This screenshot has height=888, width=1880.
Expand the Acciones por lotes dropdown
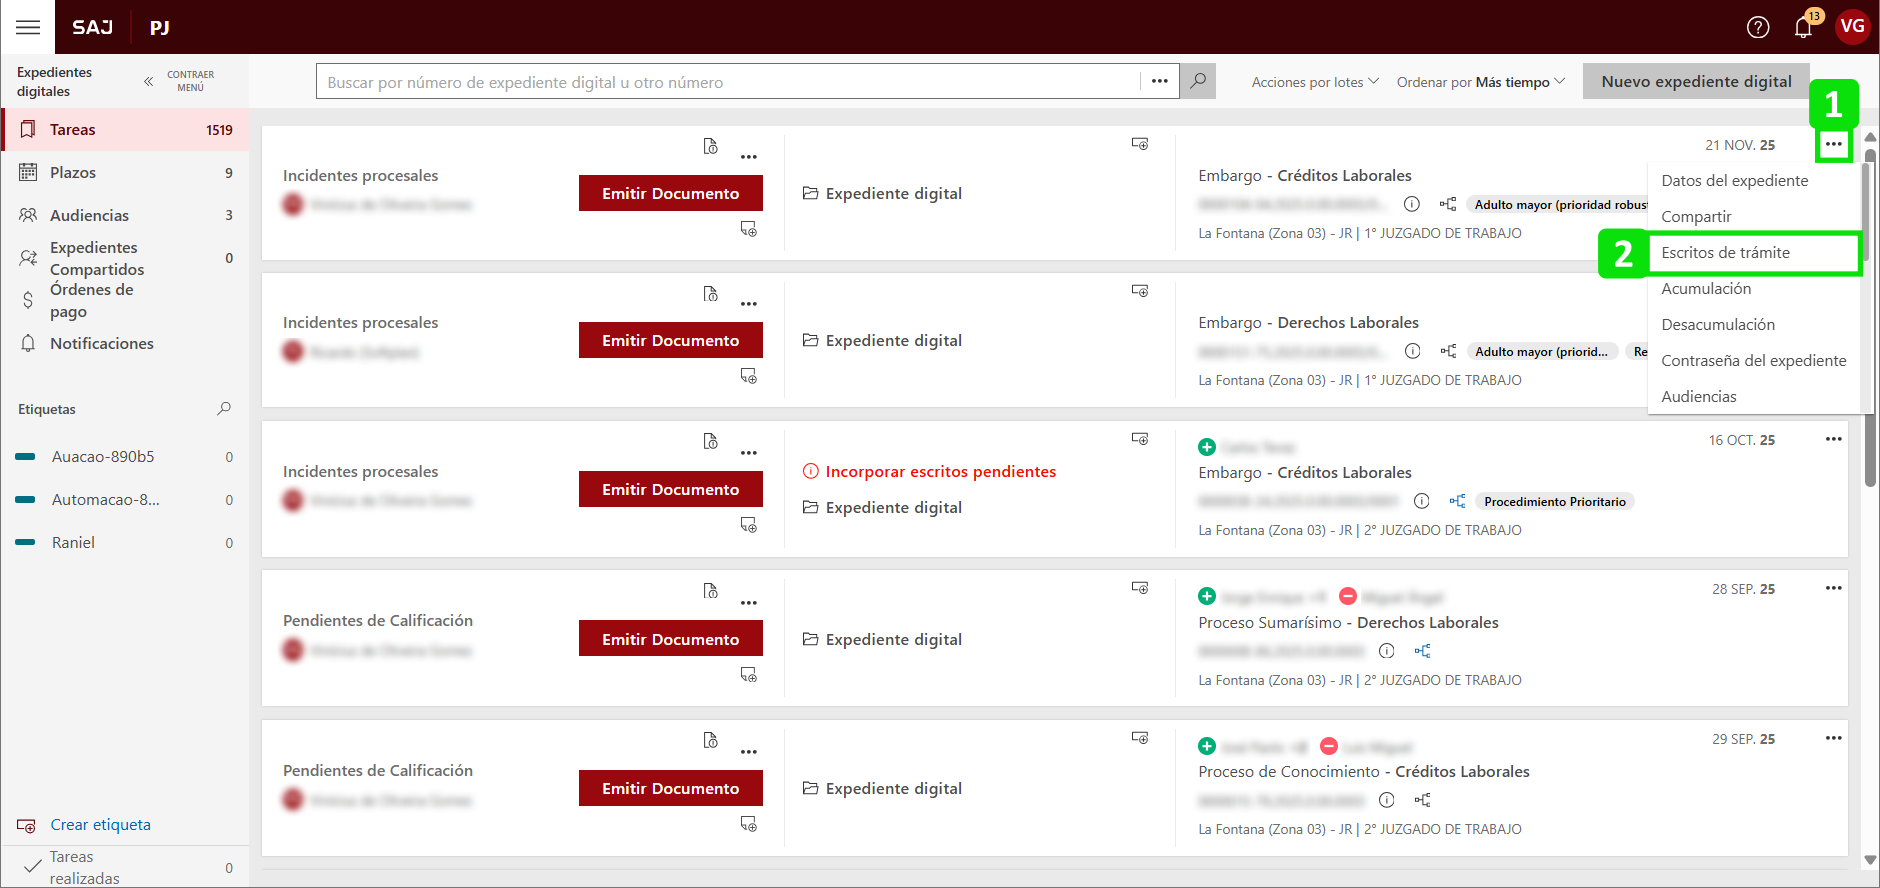pos(1314,82)
